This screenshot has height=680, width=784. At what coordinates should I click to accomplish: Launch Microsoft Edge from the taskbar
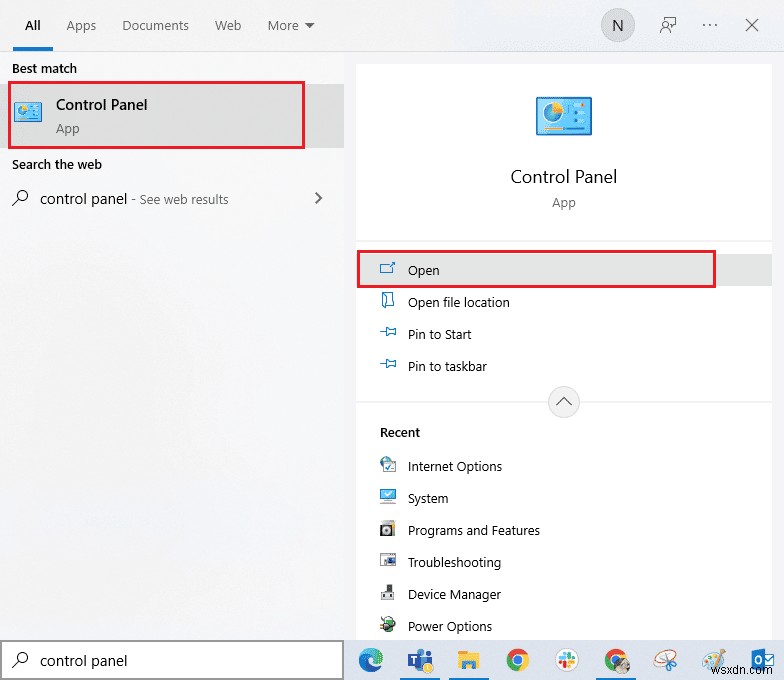click(x=371, y=660)
